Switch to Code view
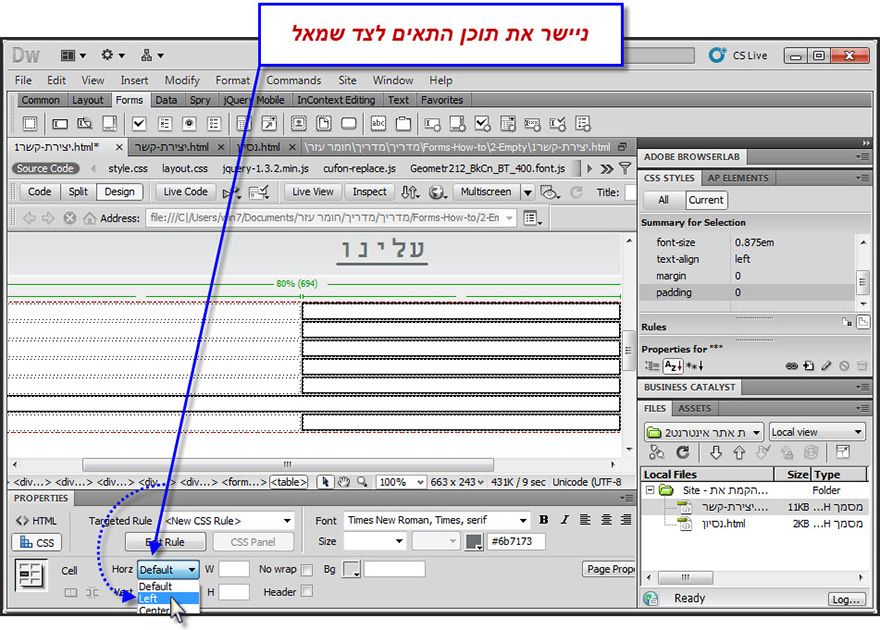 point(39,192)
